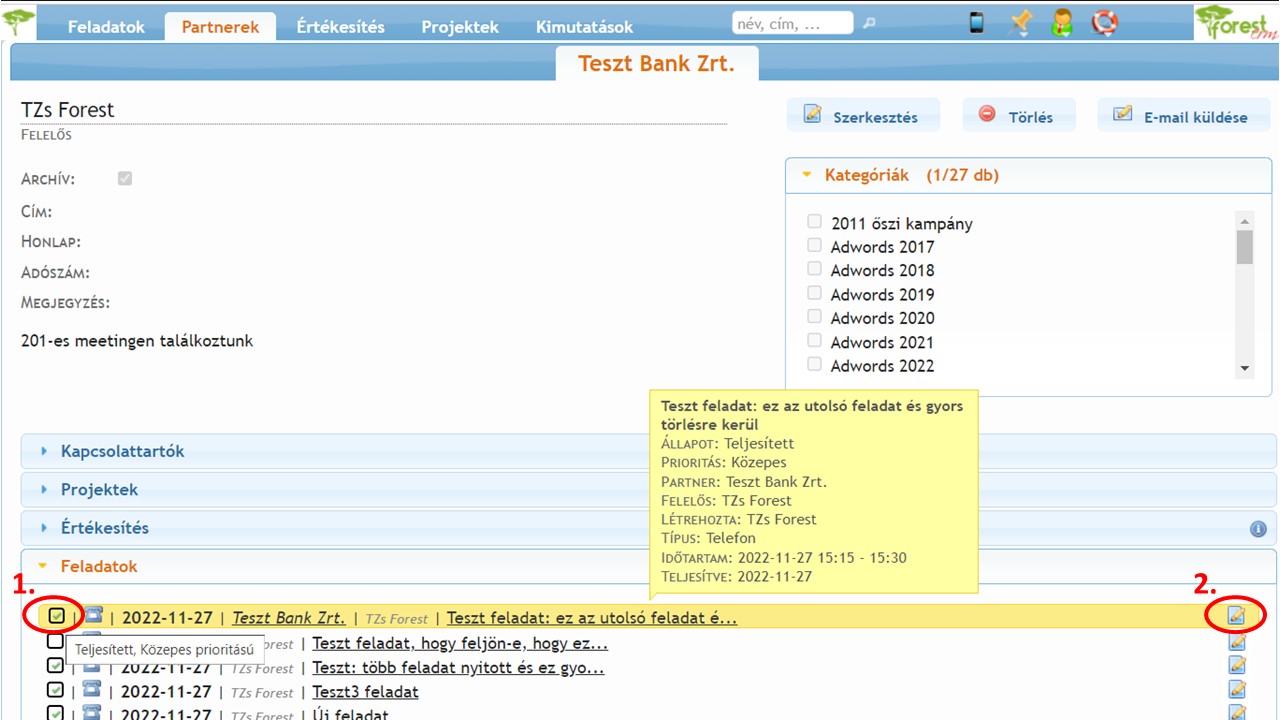The width and height of the screenshot is (1280, 720).
Task: Check the Adwords 2017 category
Action: click(815, 246)
